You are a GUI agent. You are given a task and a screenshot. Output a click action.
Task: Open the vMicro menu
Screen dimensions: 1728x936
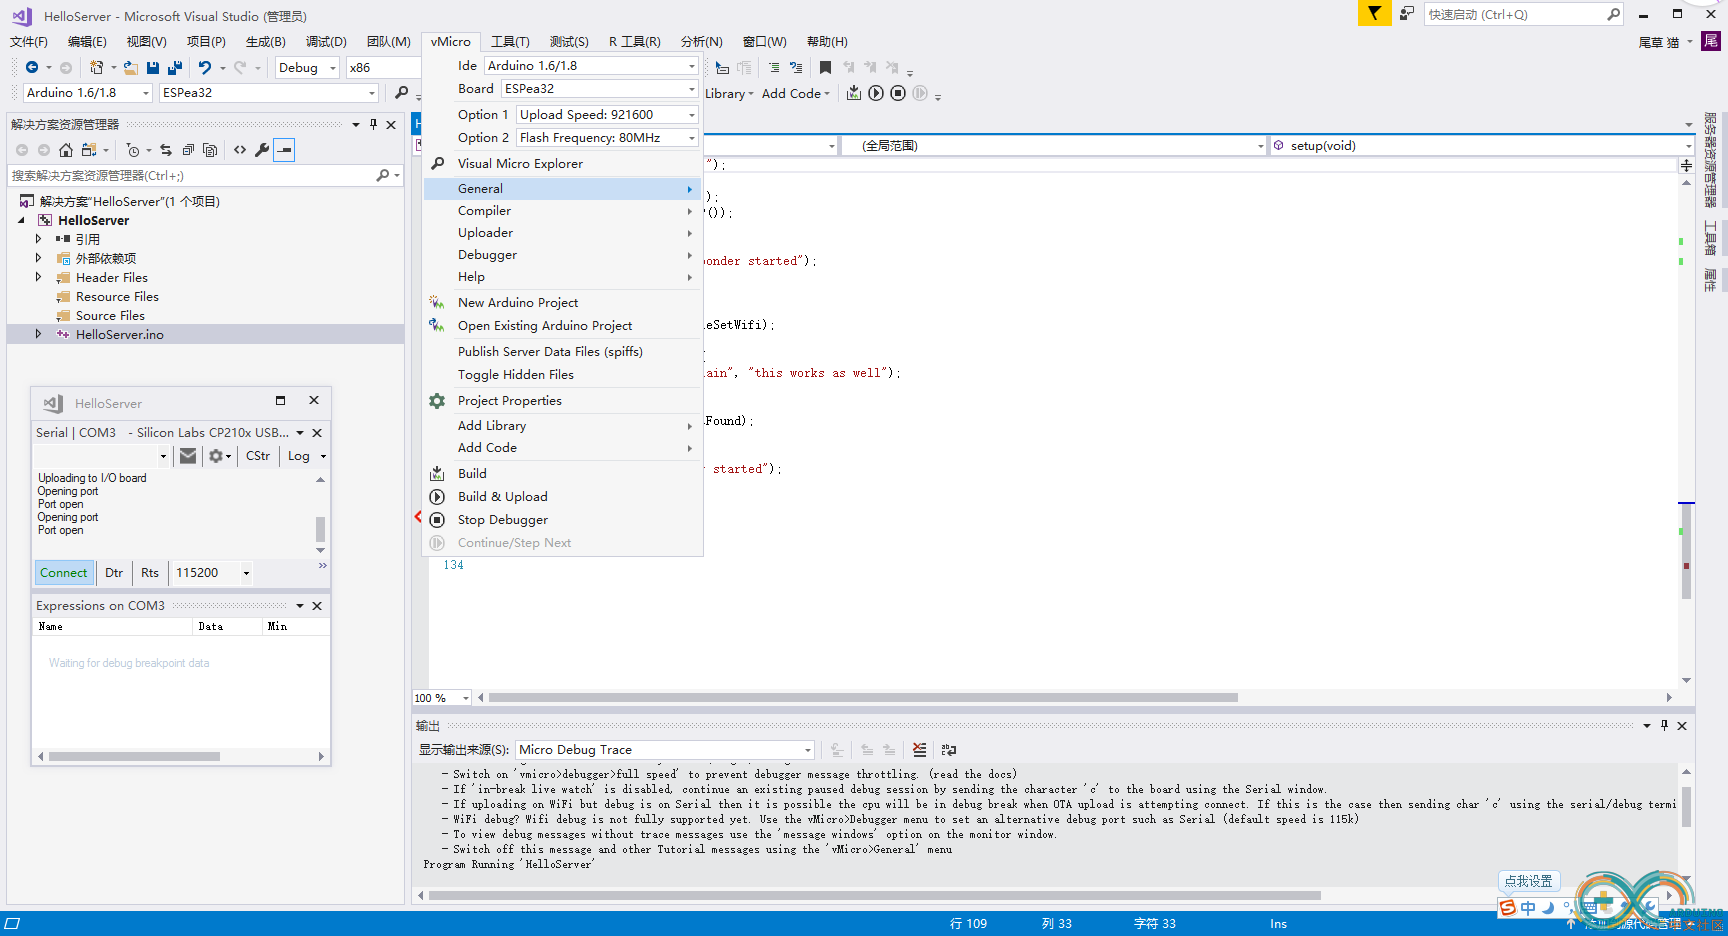451,41
